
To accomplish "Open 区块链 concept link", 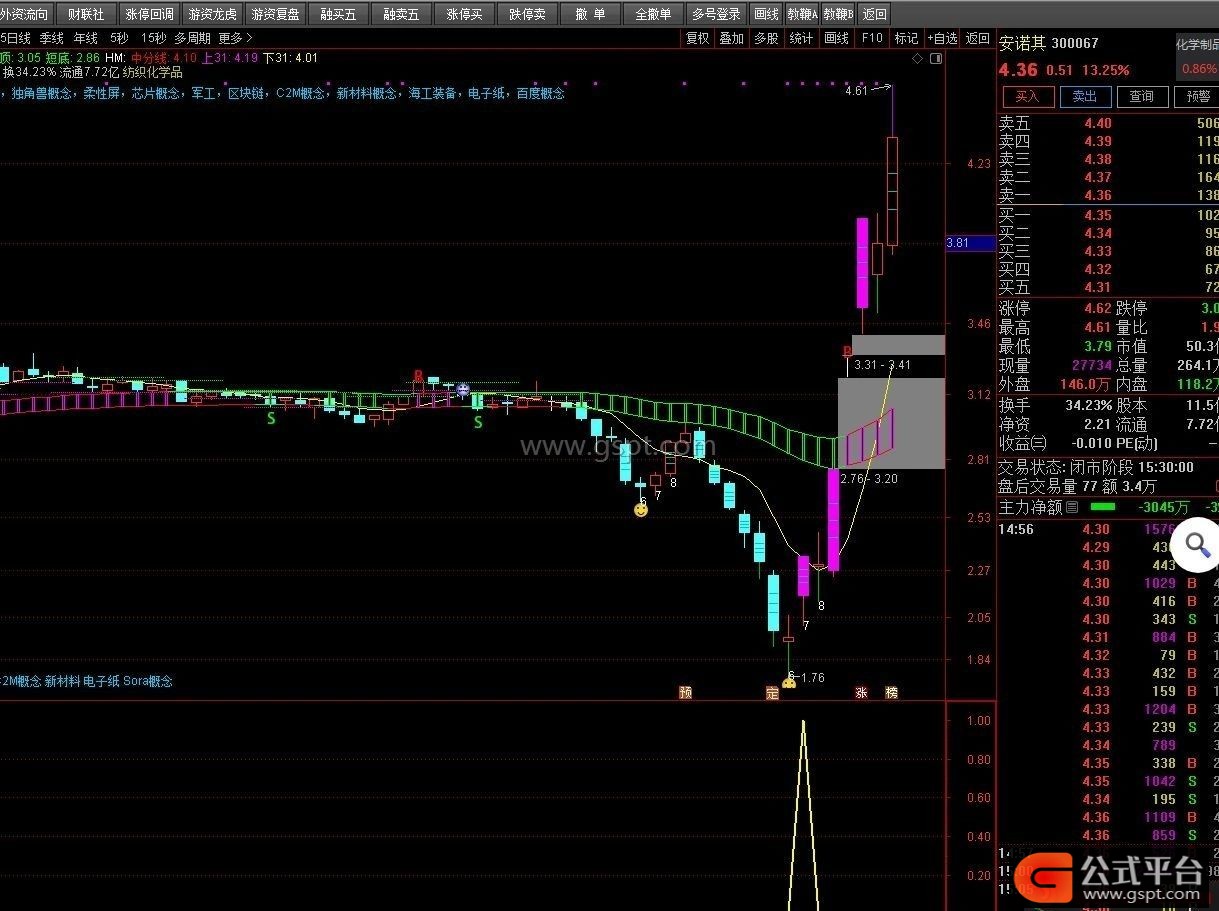I will 246,93.
